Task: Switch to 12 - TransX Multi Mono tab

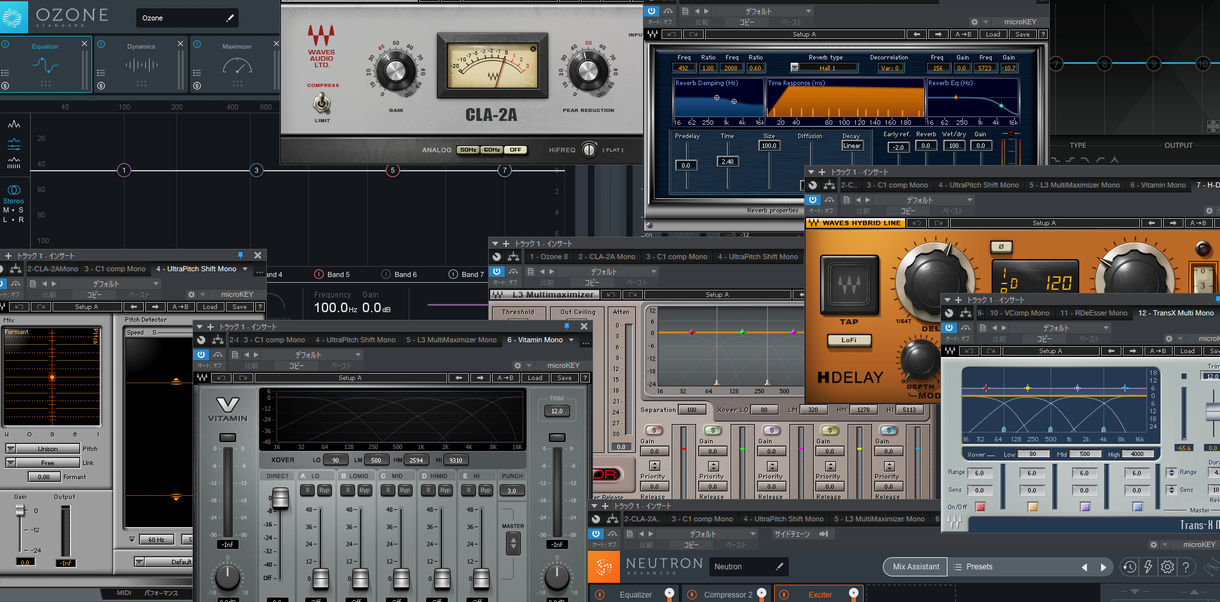Action: [x=1176, y=313]
